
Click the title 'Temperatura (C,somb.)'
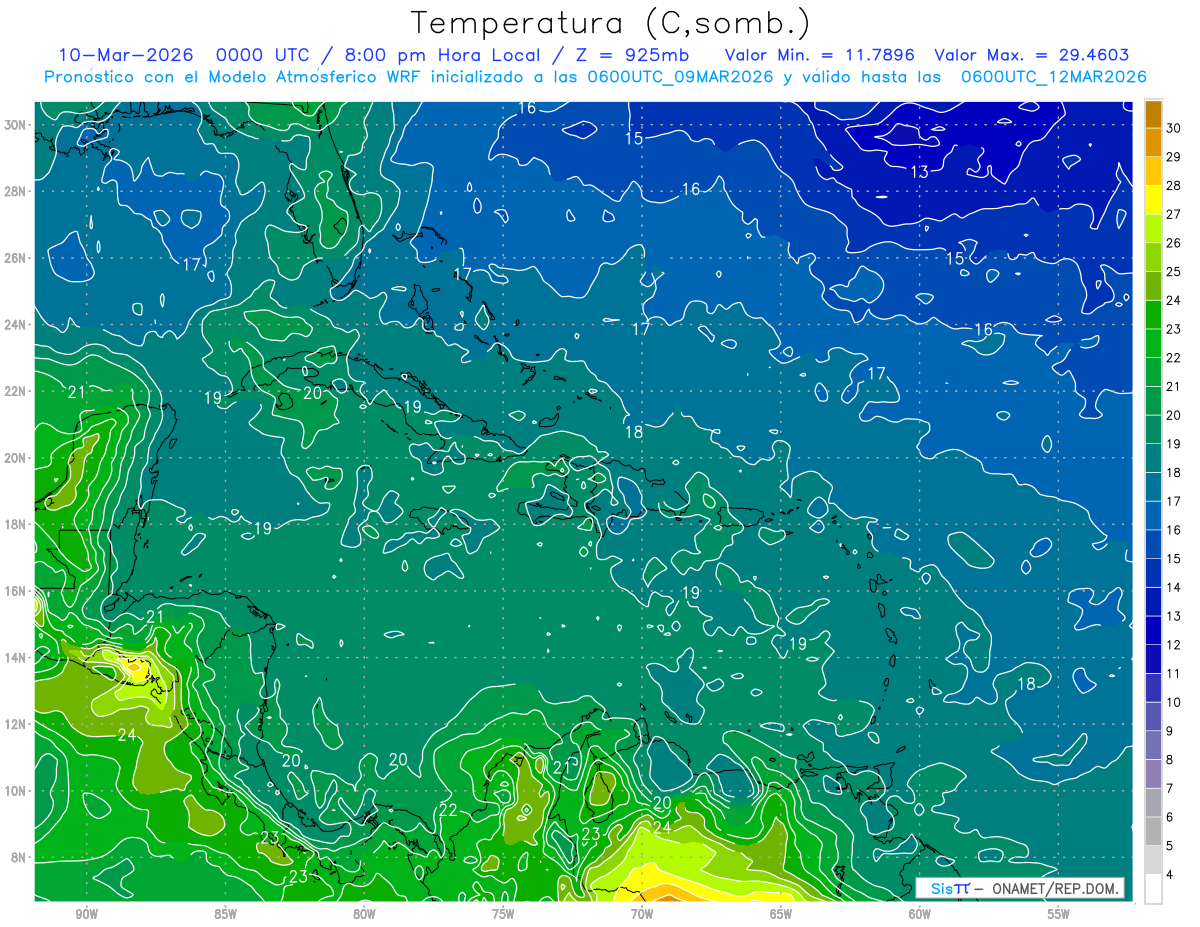point(611,24)
